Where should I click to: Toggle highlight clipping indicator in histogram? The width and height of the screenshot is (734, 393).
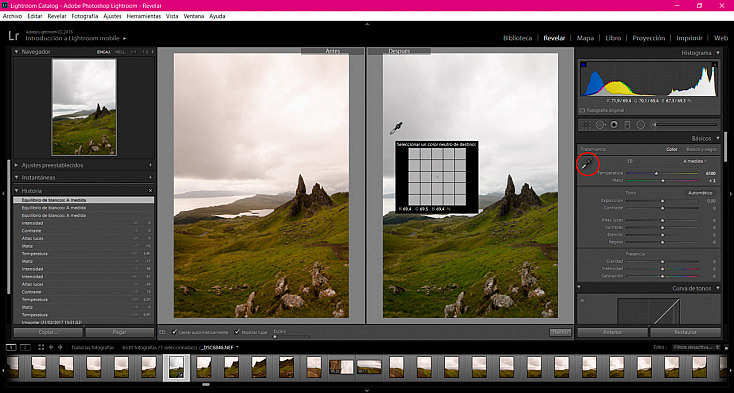[x=714, y=65]
